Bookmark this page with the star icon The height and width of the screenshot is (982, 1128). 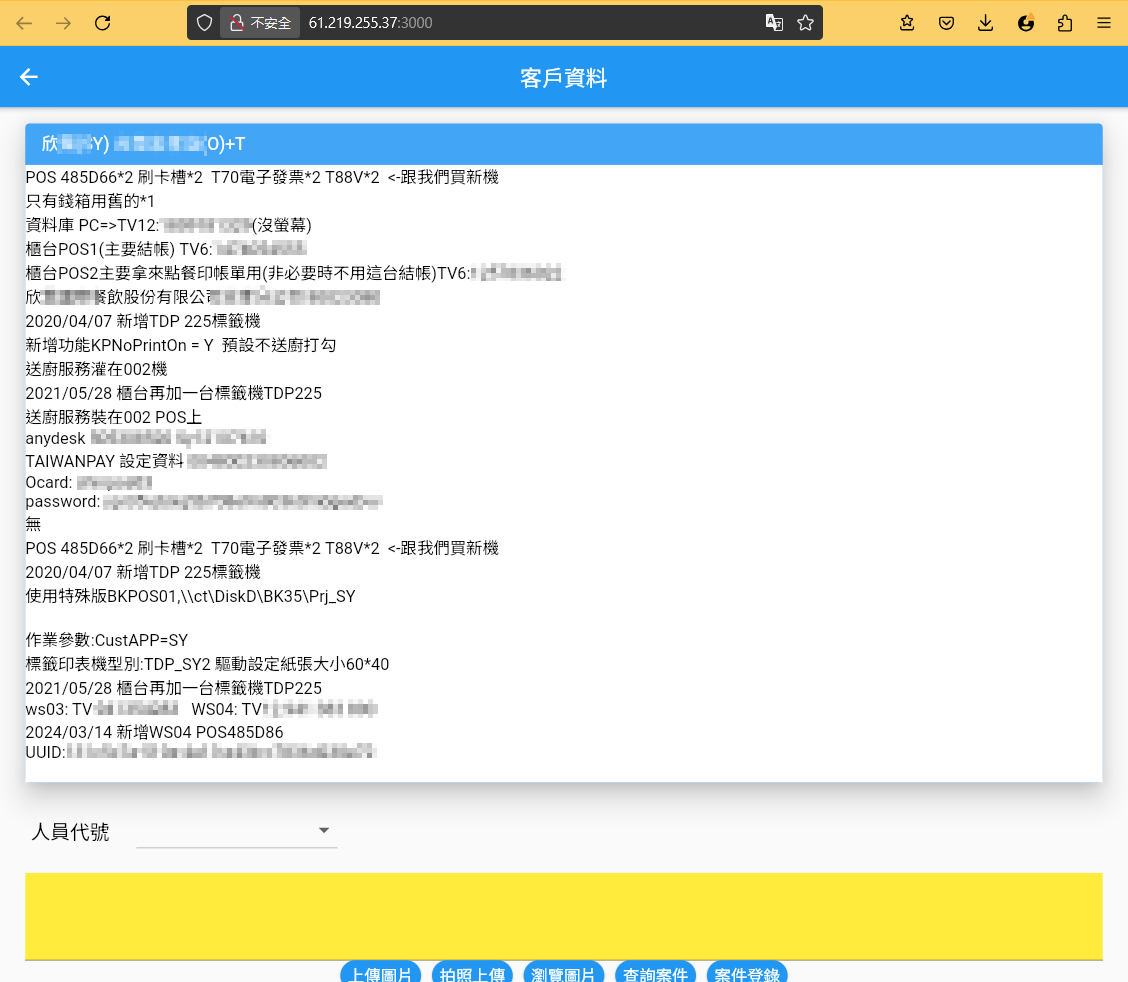(806, 23)
